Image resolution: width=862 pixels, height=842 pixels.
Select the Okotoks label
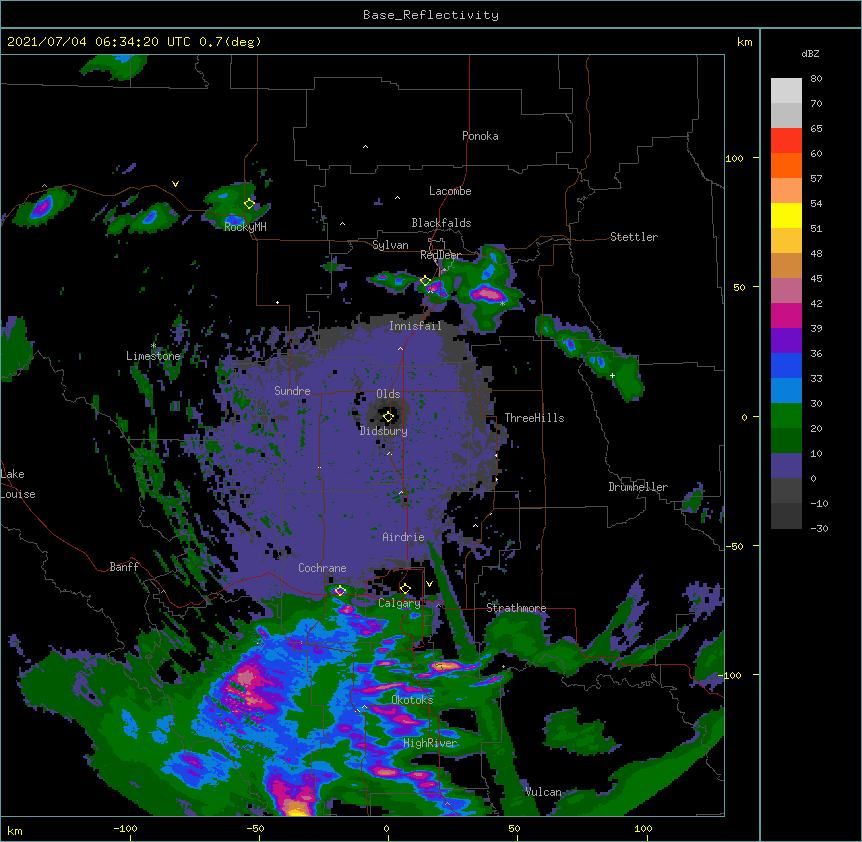(412, 700)
